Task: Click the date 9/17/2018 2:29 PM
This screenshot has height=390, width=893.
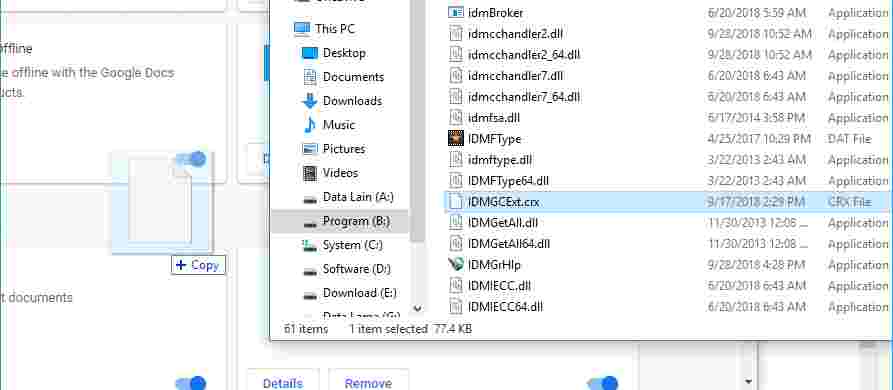Action: point(756,202)
